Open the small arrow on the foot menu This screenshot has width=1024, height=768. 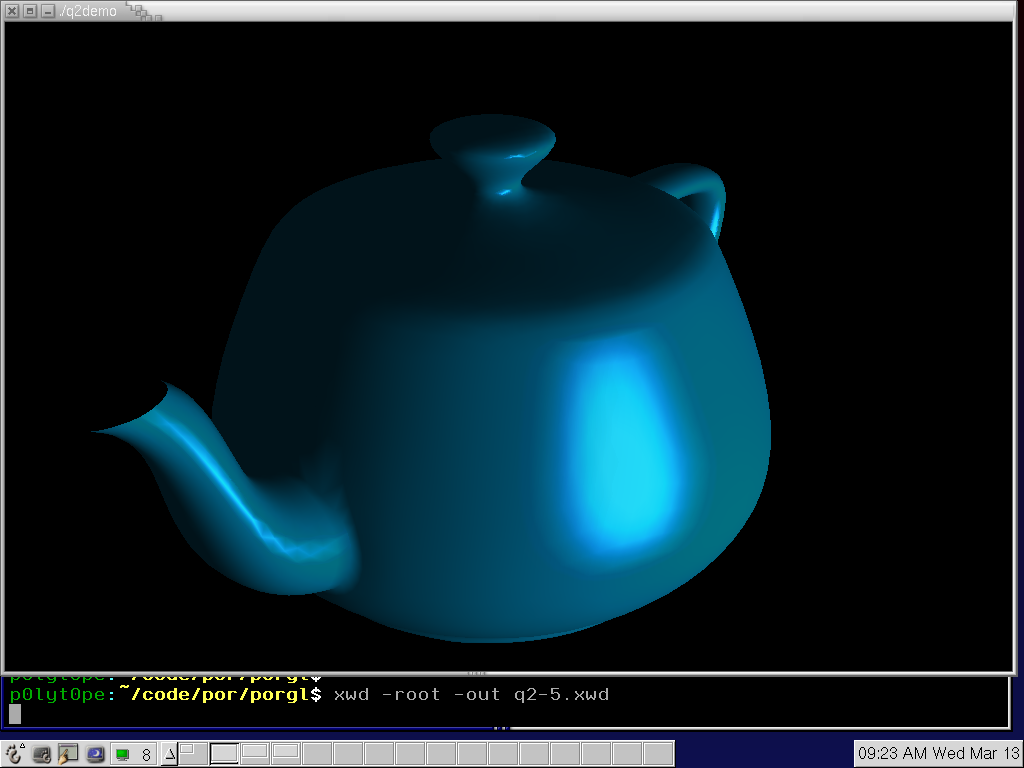pos(22,745)
